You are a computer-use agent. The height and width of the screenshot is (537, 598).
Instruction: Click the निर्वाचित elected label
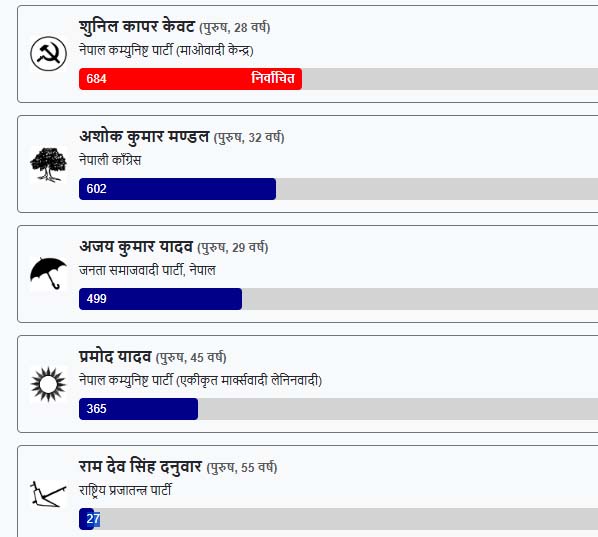(x=273, y=78)
